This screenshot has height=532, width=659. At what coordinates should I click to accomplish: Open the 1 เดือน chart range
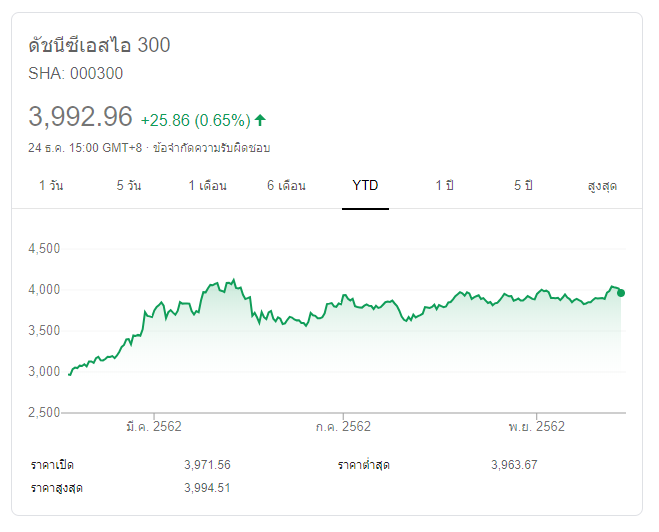tap(208, 186)
